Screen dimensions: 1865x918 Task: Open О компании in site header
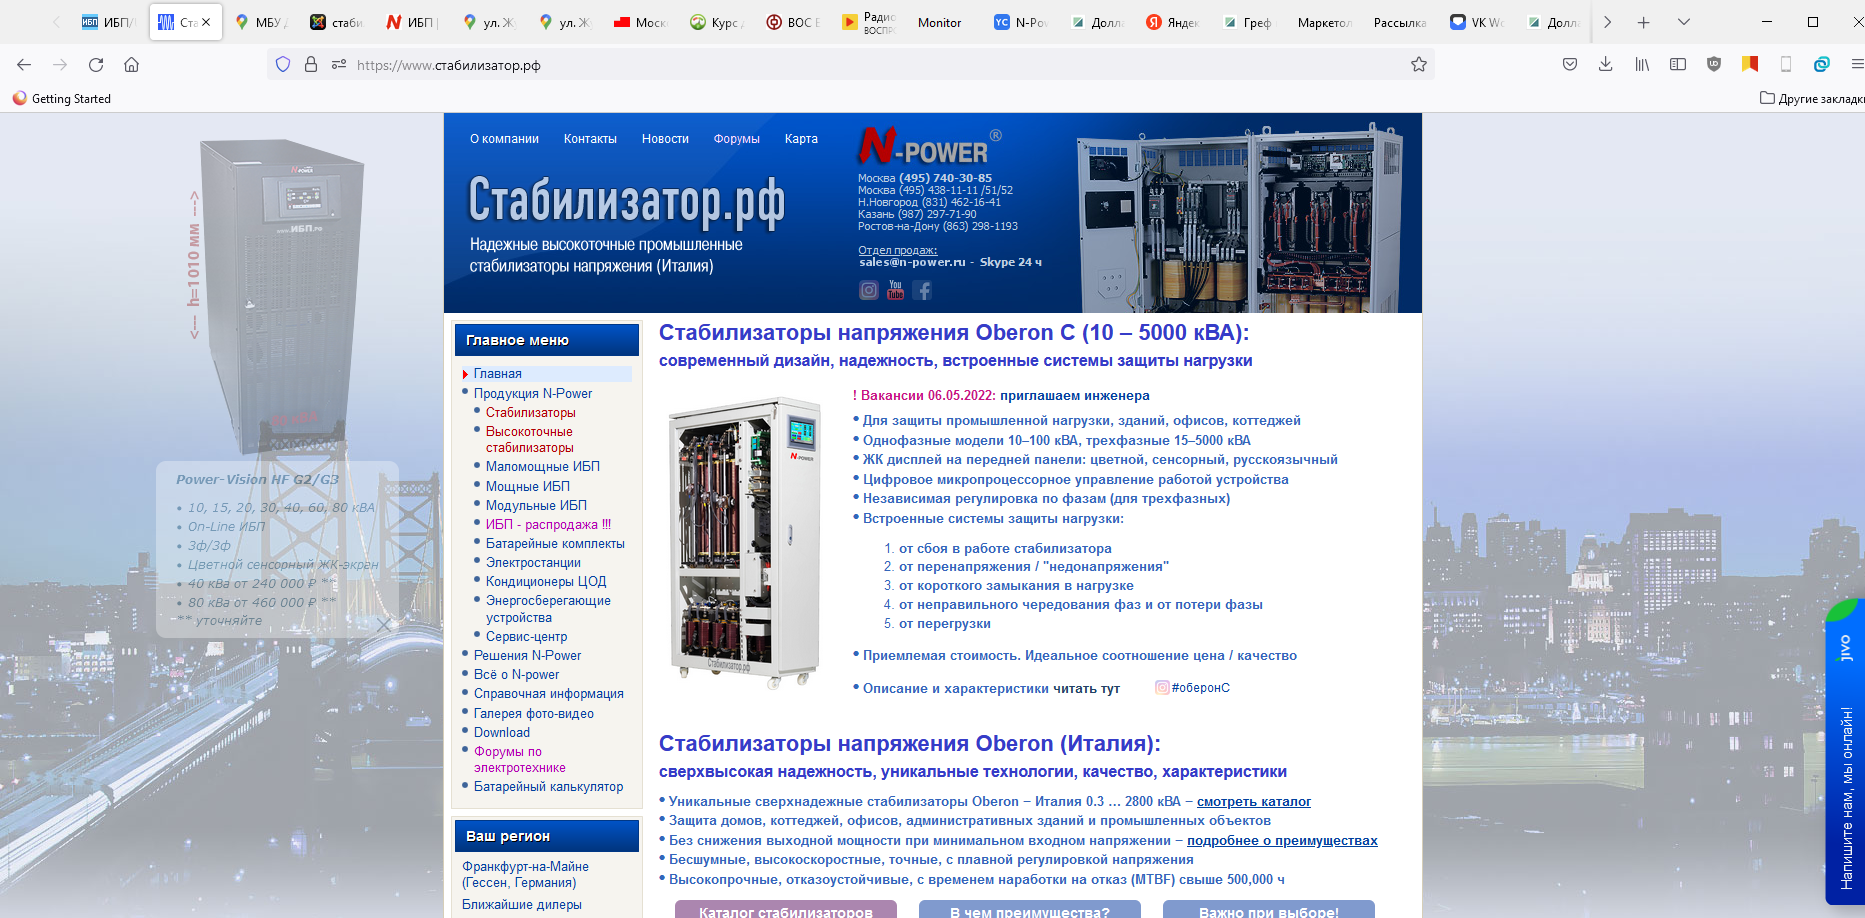click(x=504, y=139)
